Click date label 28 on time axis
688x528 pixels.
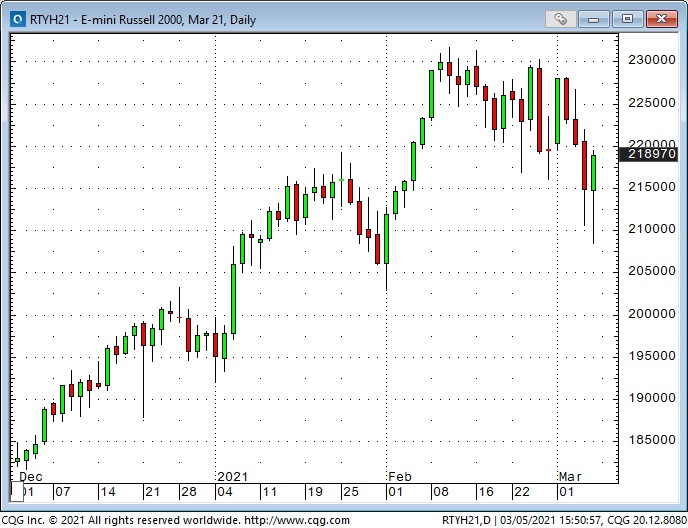189,492
